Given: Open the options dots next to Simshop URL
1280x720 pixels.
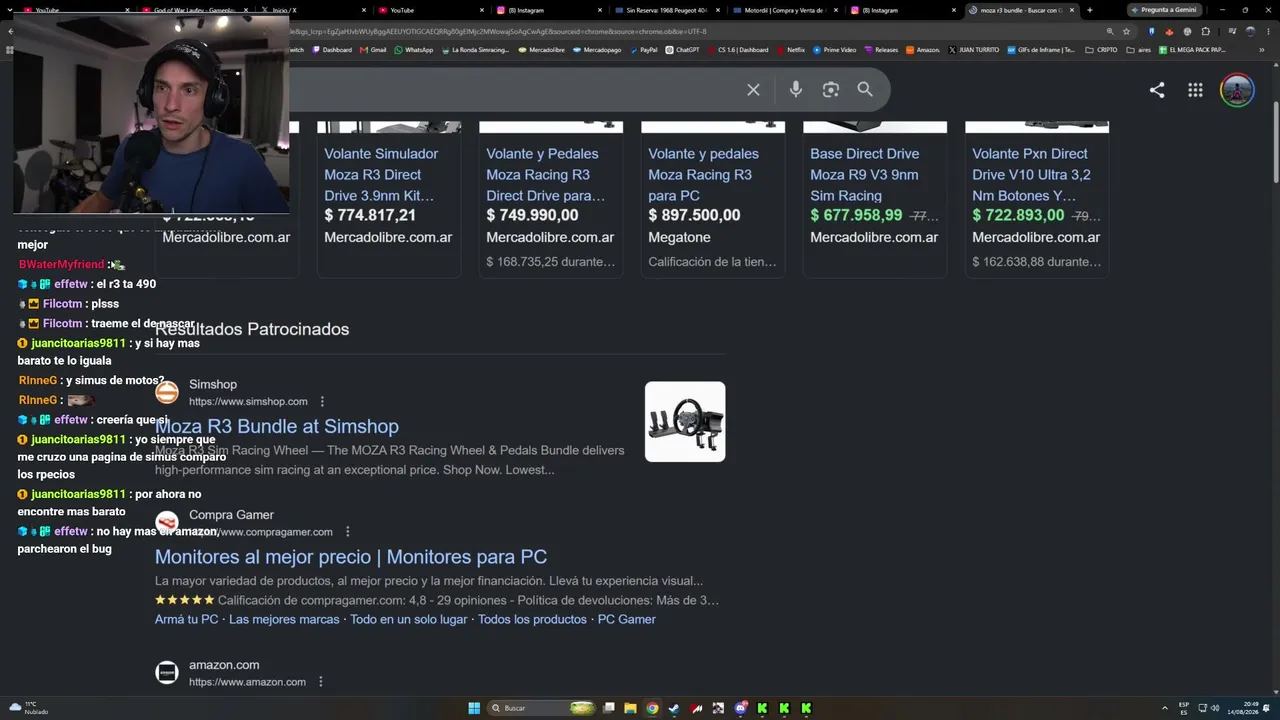Looking at the screenshot, I should click(322, 401).
